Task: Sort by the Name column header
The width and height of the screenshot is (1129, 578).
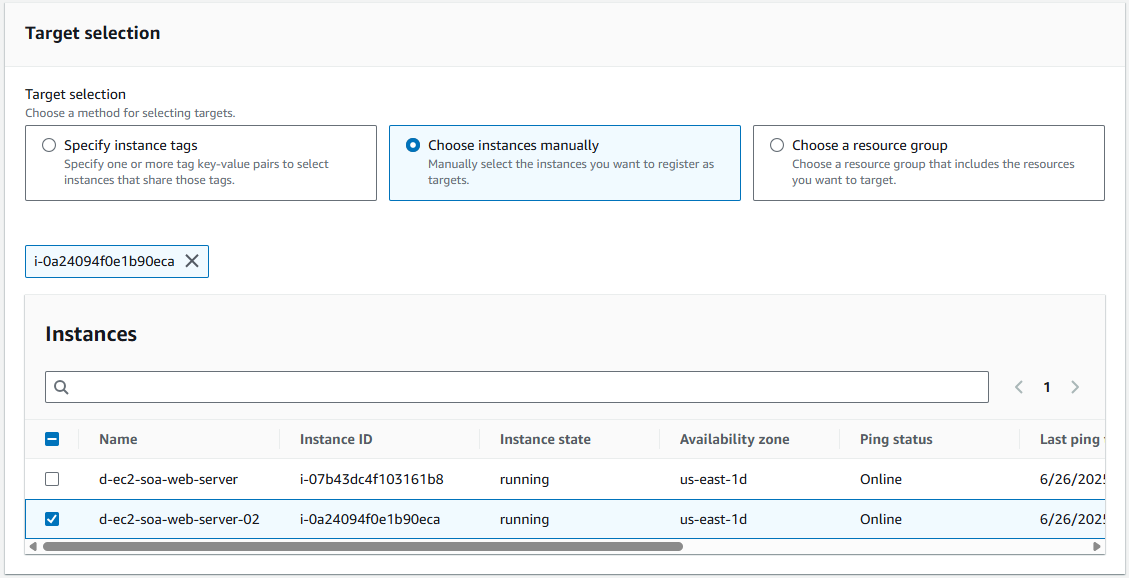Action: coord(118,439)
